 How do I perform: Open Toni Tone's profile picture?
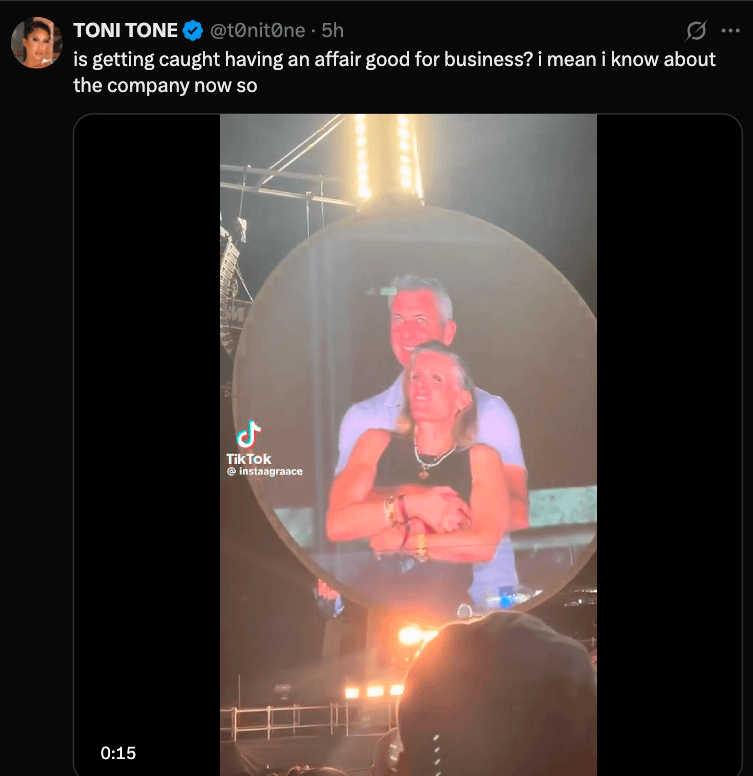tap(37, 43)
